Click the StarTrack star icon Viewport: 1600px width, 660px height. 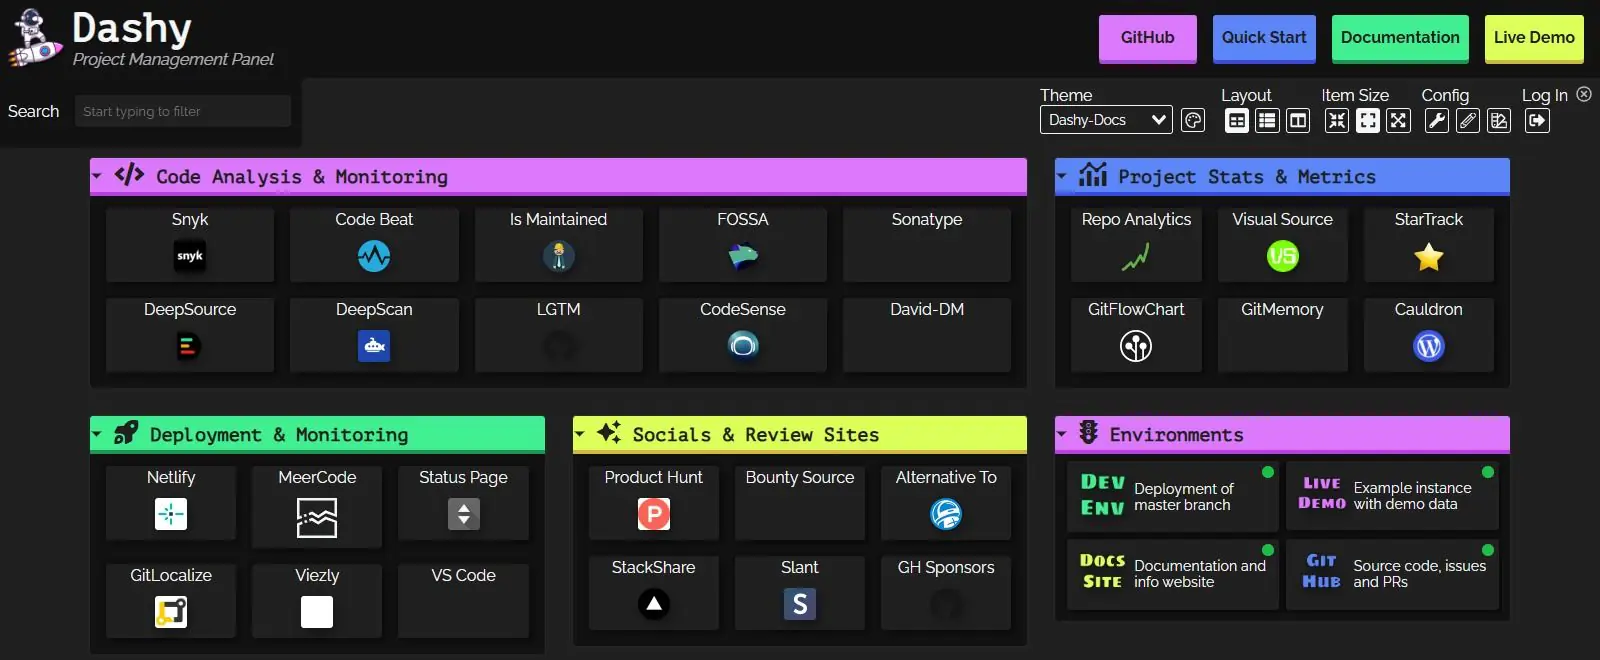(1429, 256)
